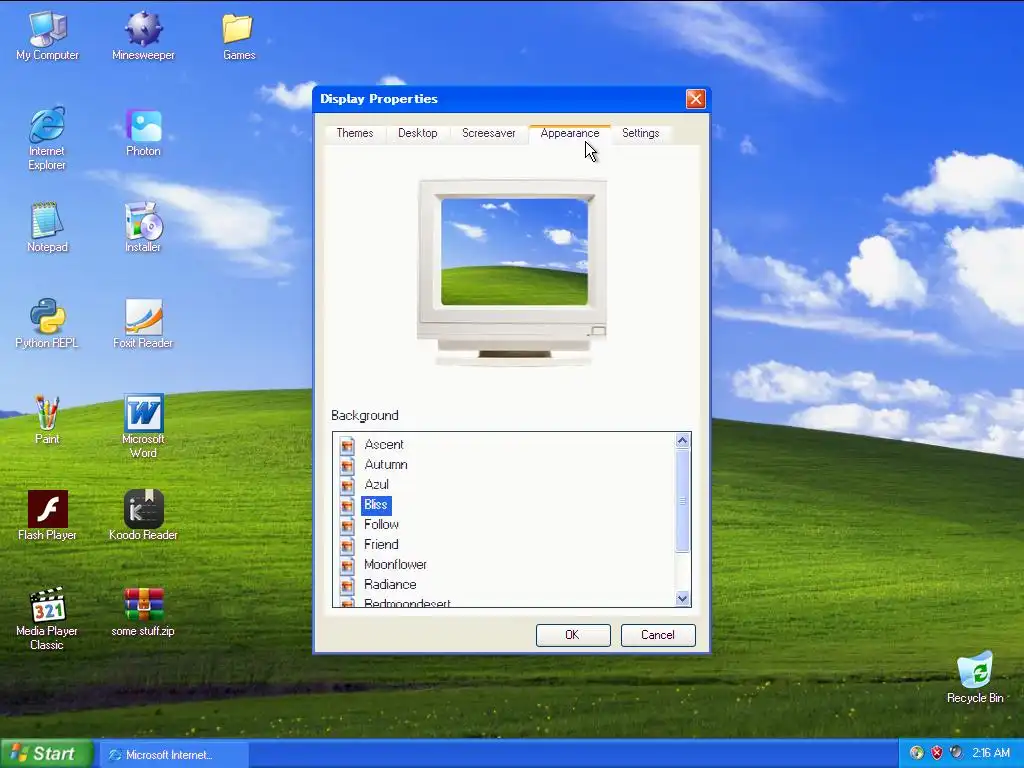Open Notepad from the desktop
Image resolution: width=1024 pixels, height=768 pixels.
[x=47, y=228]
